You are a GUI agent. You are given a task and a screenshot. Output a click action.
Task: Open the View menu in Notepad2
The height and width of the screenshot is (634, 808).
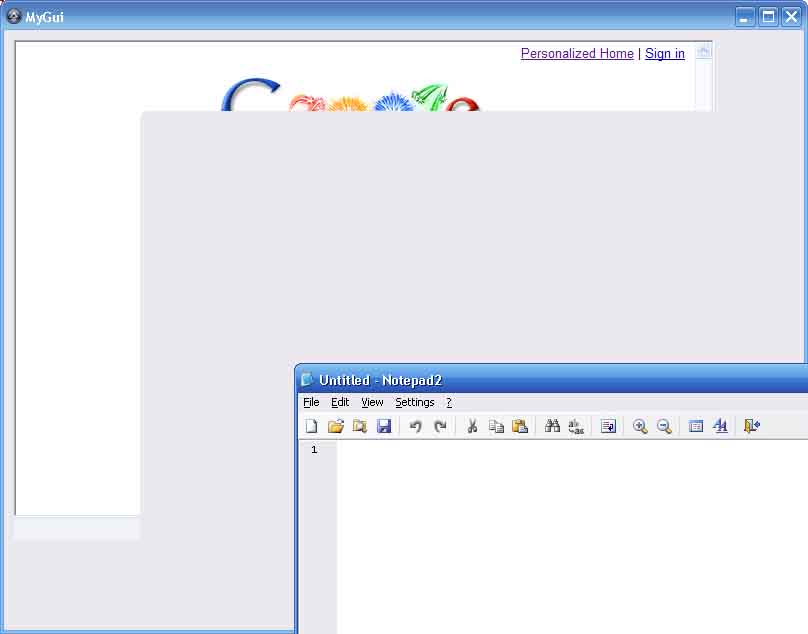(372, 402)
